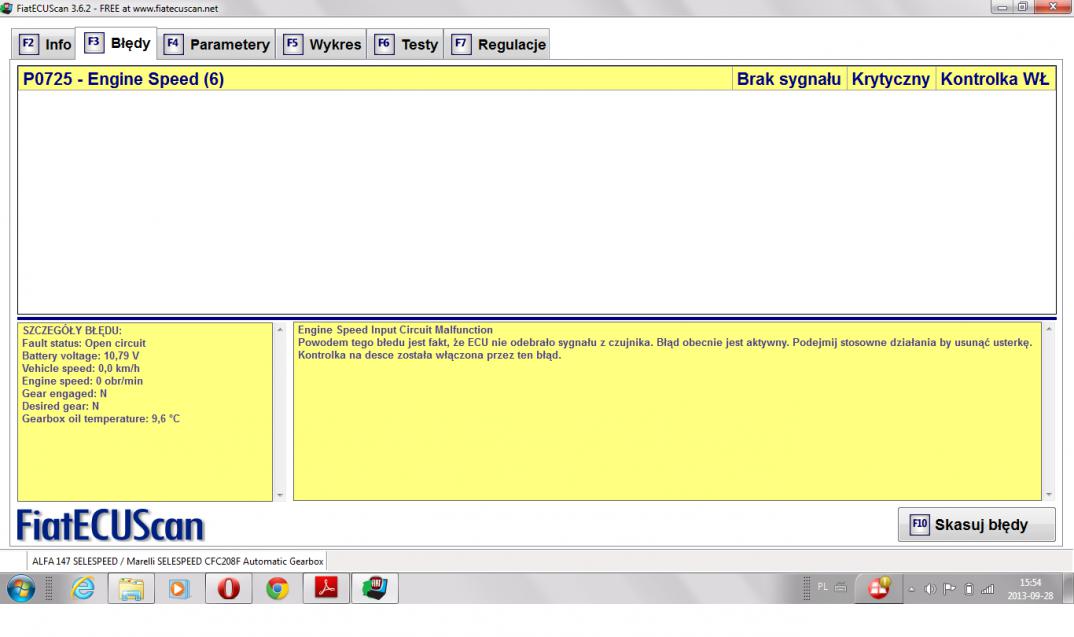The image size is (1074, 637).
Task: Click FiatECUScan taskbar icon
Action: pos(375,588)
